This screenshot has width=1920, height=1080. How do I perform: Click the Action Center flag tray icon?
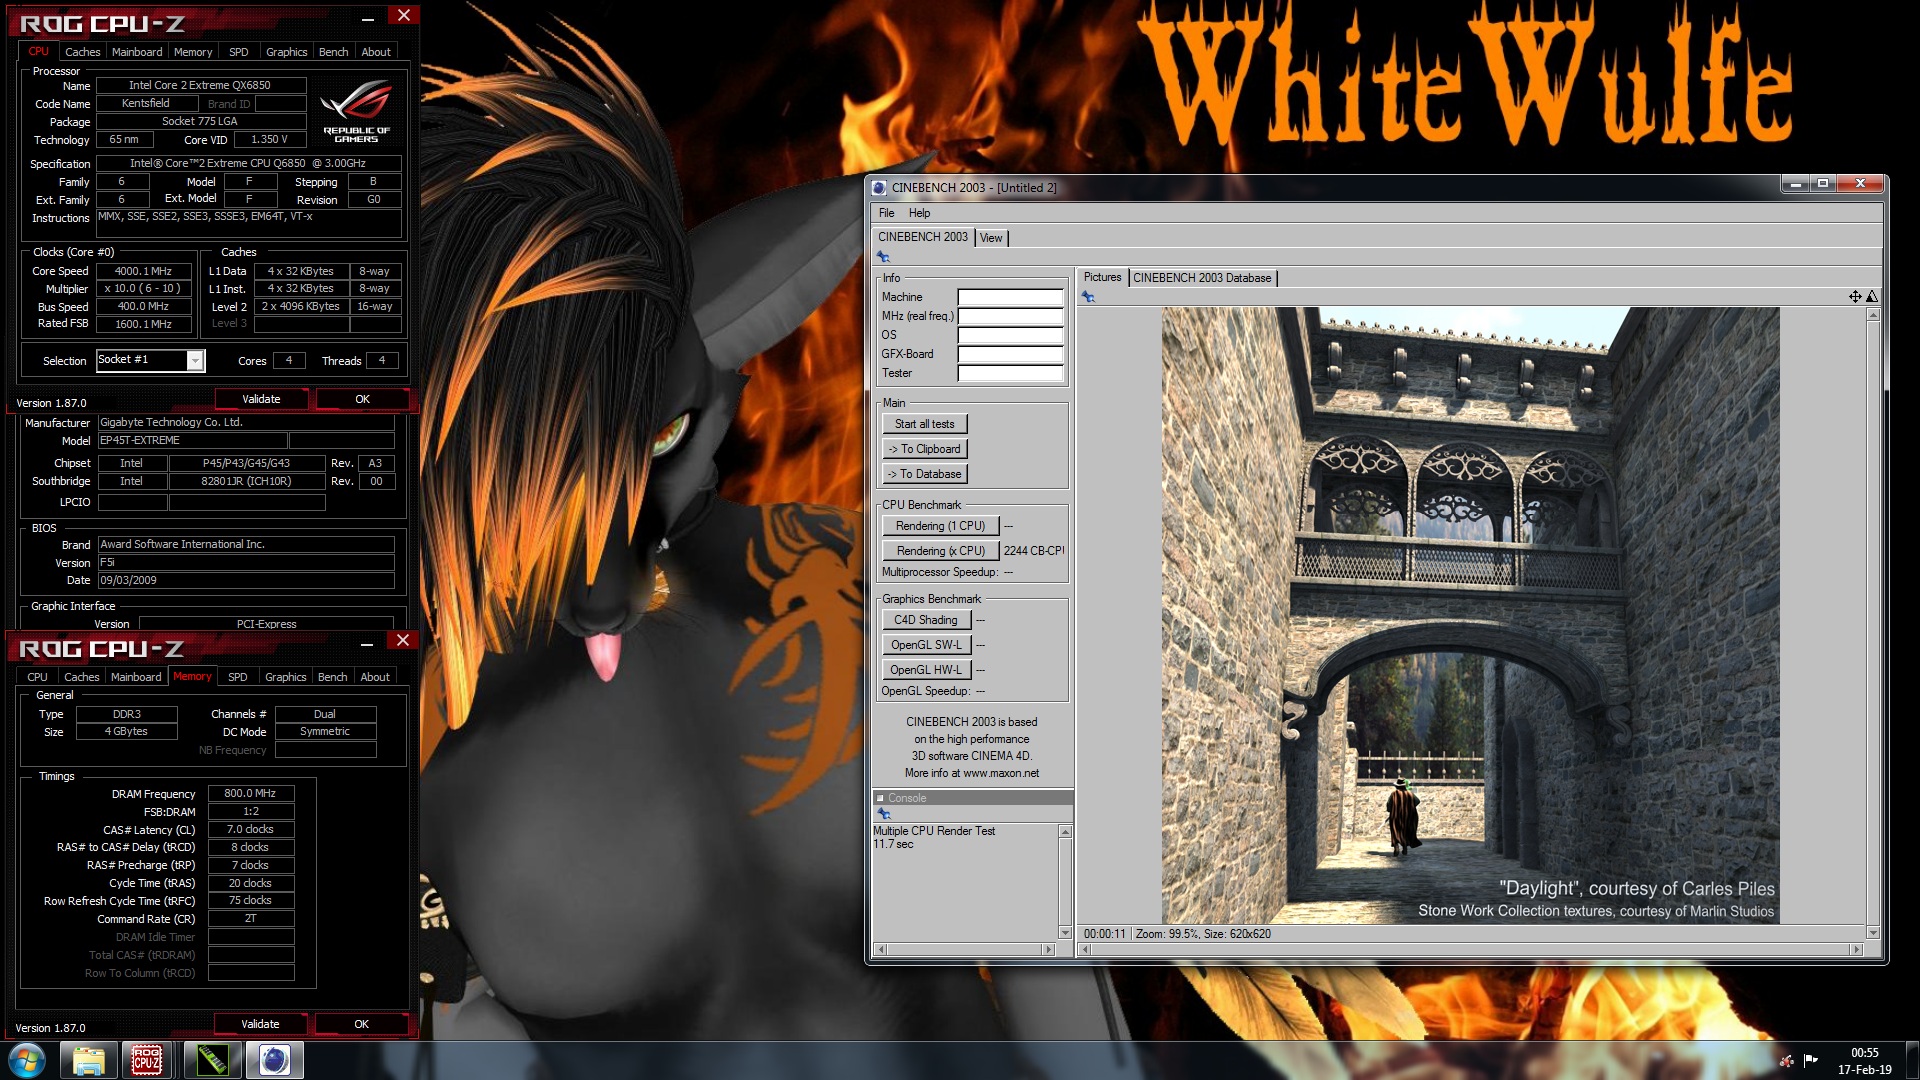tap(1810, 1060)
